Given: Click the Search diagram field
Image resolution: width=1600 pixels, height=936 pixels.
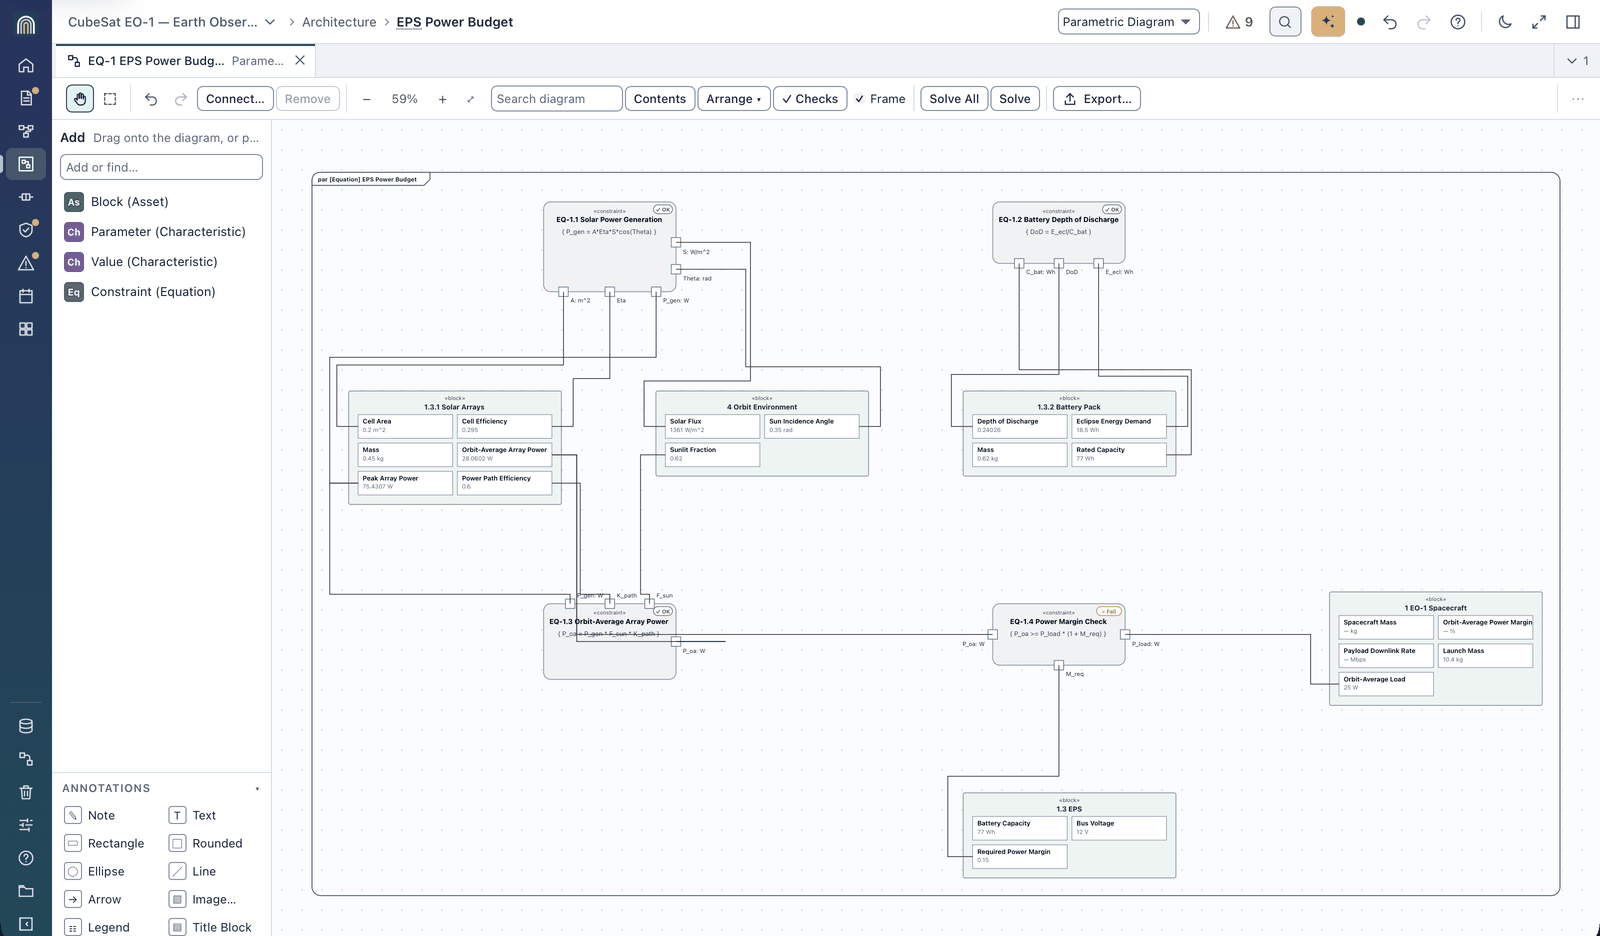Looking at the screenshot, I should click(x=556, y=99).
